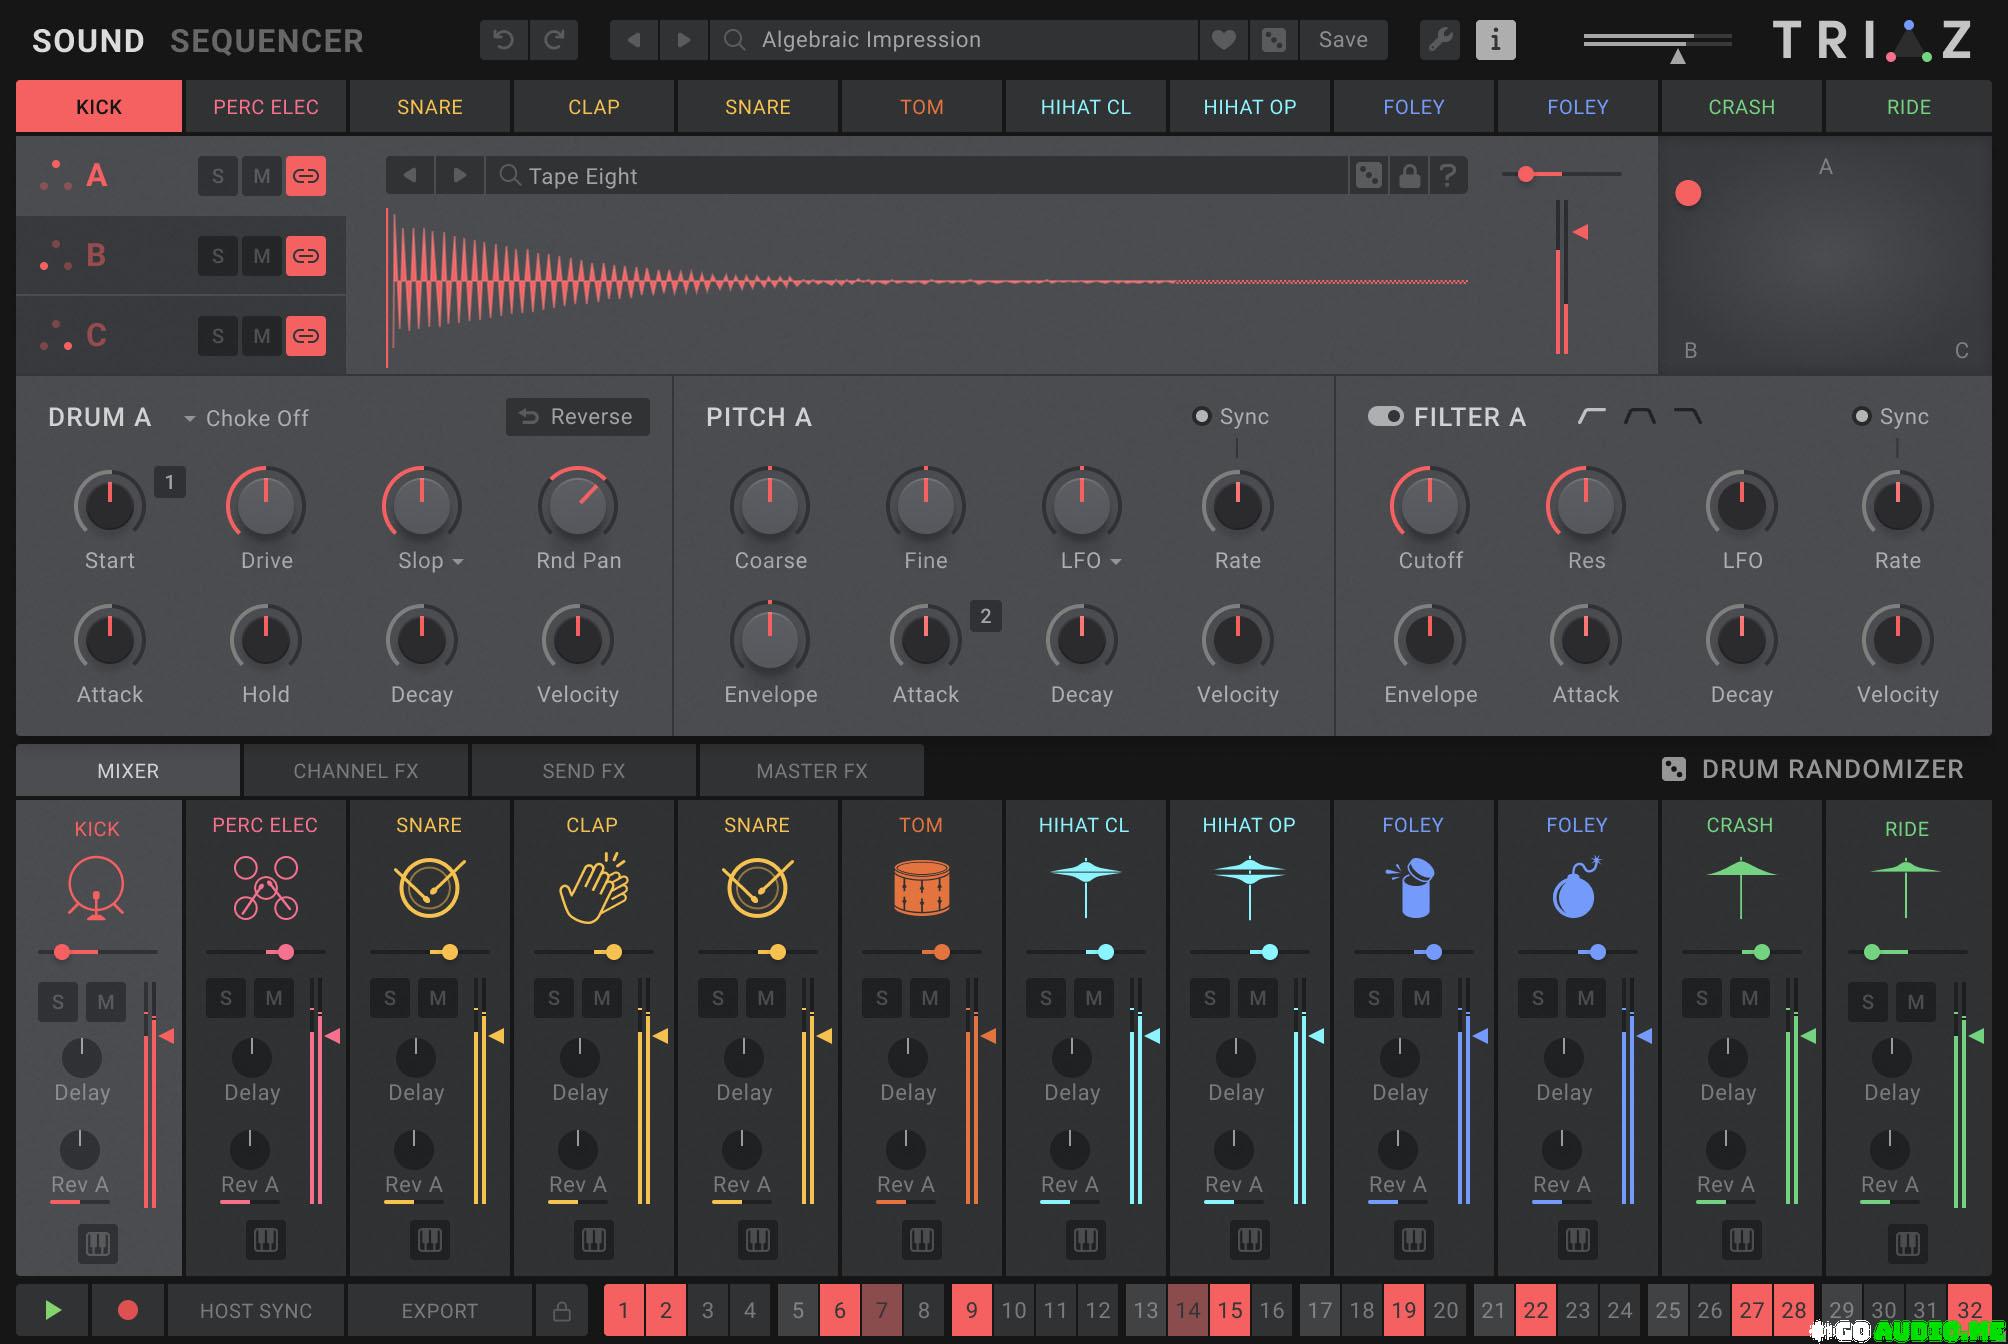2008x1344 pixels.
Task: Switch to the CHANNEL FX tab
Action: [x=355, y=771]
